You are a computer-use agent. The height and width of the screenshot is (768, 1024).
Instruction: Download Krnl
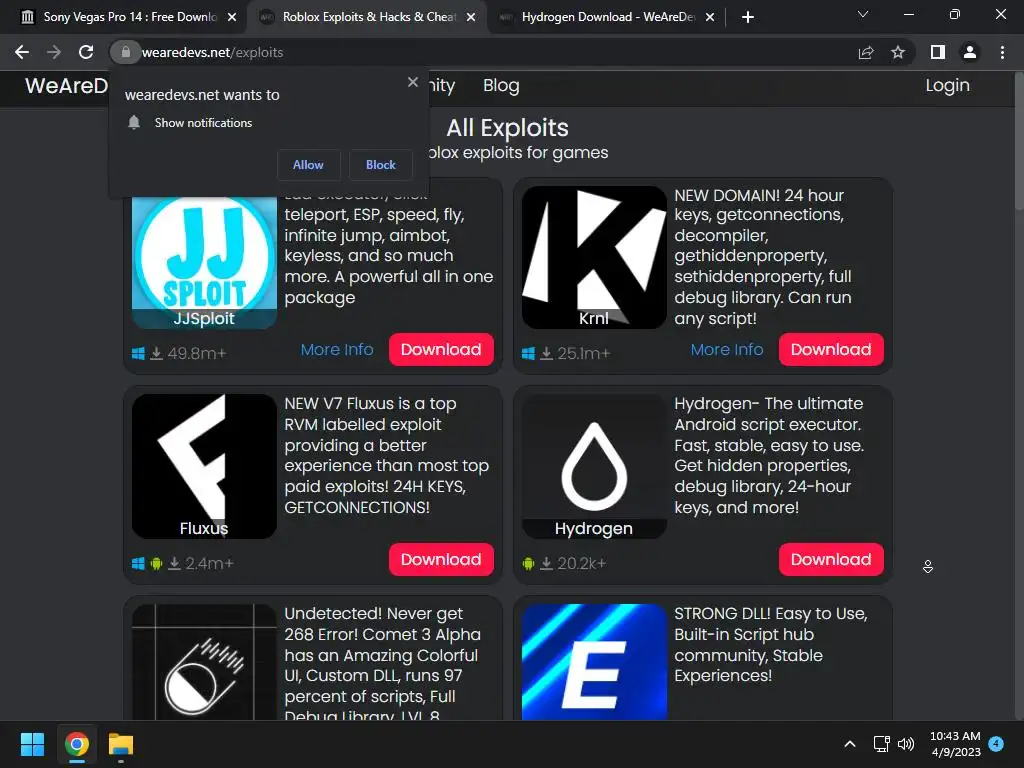click(831, 350)
